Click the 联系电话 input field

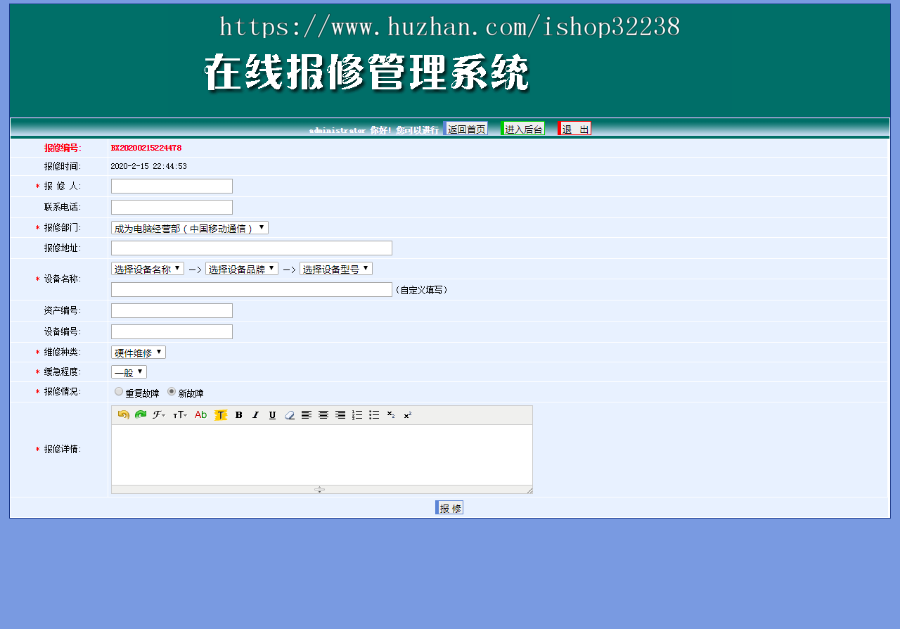click(x=171, y=206)
